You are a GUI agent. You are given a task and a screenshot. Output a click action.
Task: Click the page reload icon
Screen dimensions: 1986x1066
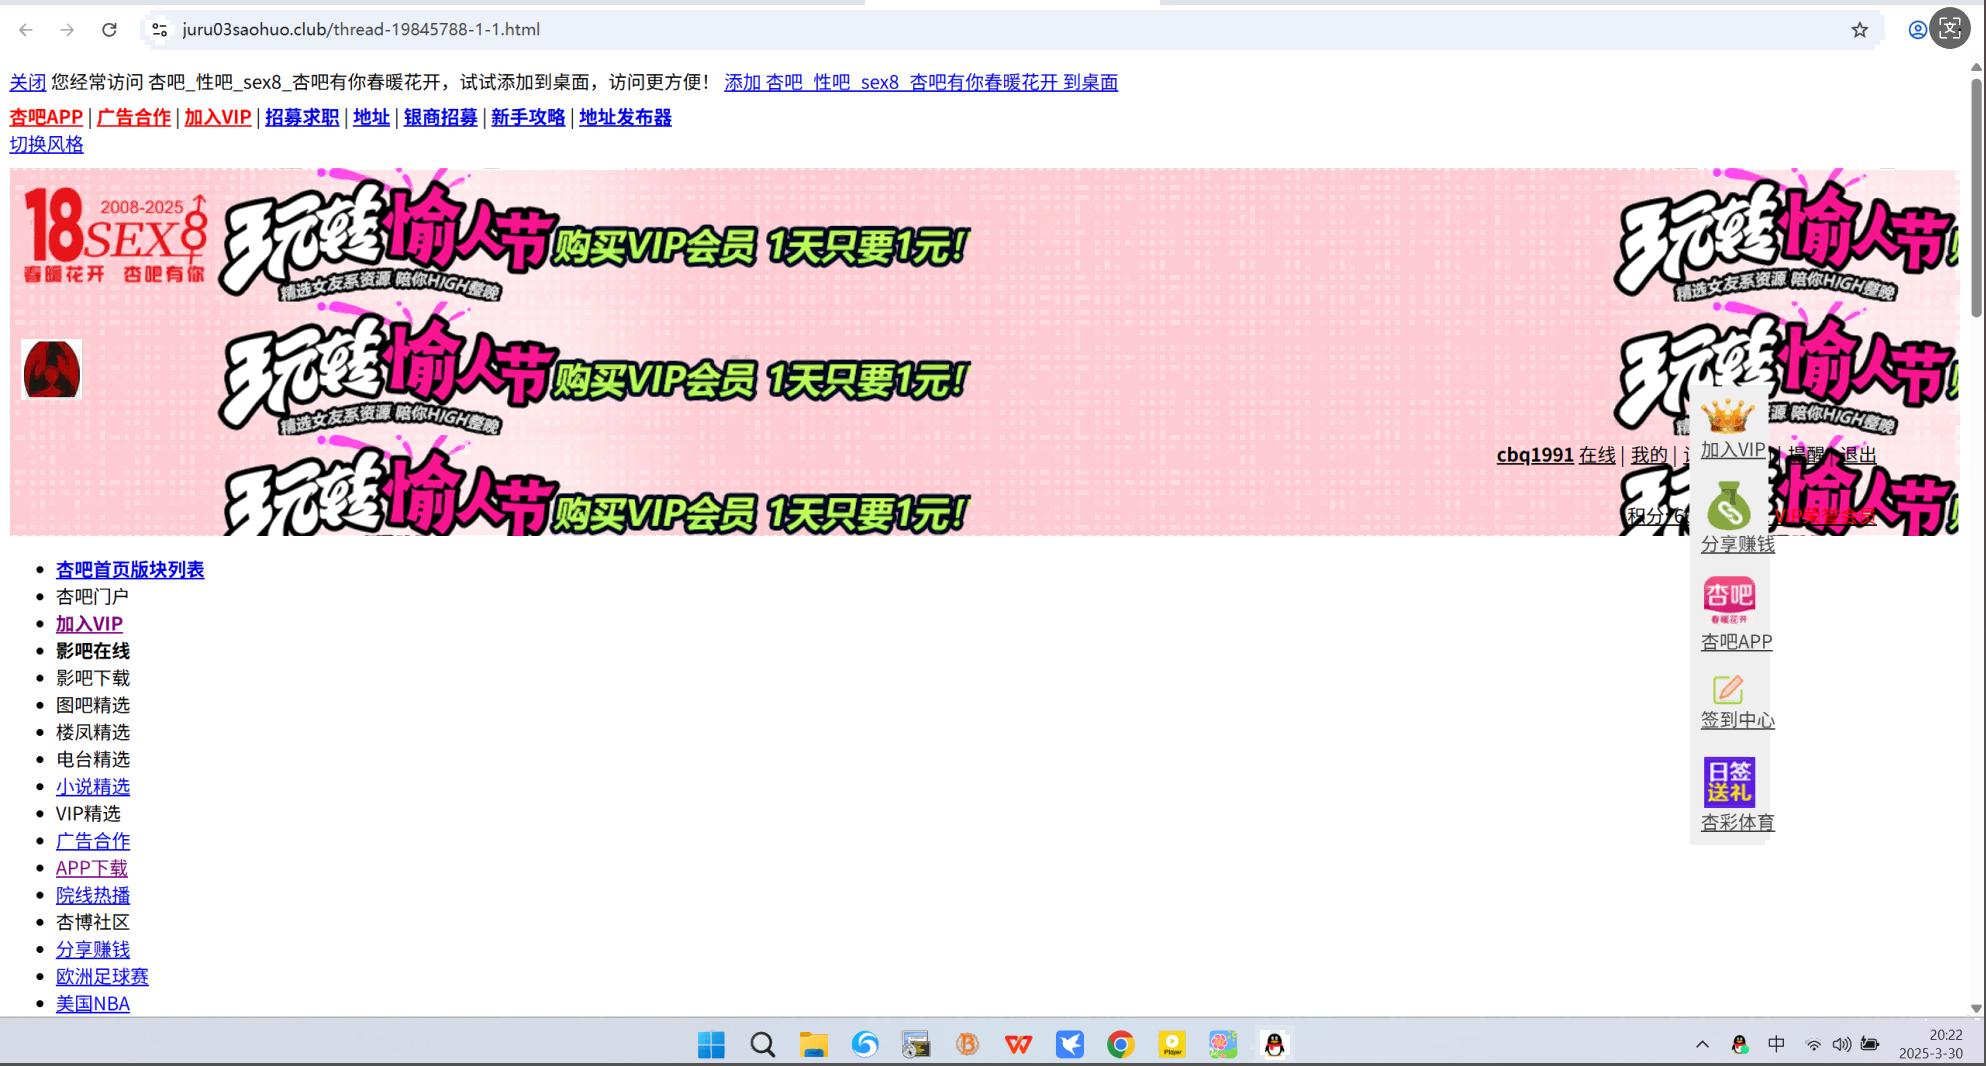tap(110, 29)
